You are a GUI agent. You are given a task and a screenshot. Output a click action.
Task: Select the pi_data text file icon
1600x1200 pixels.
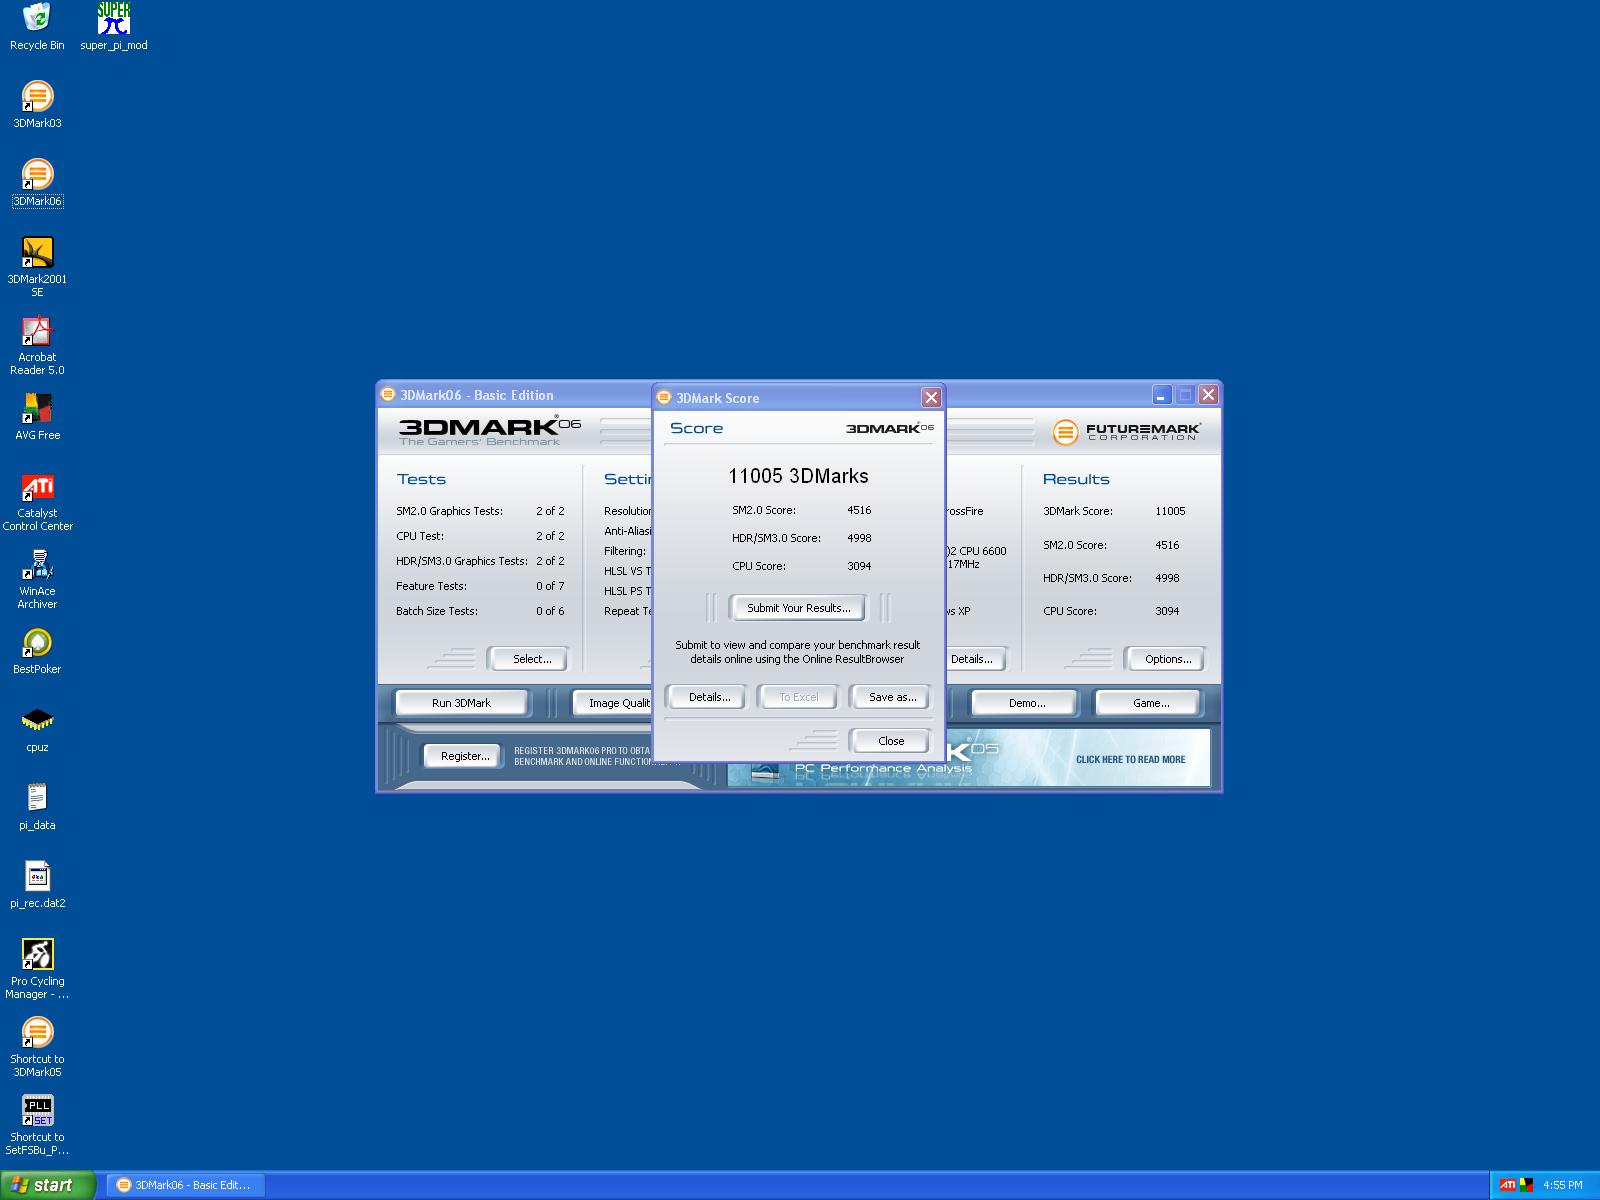click(37, 806)
